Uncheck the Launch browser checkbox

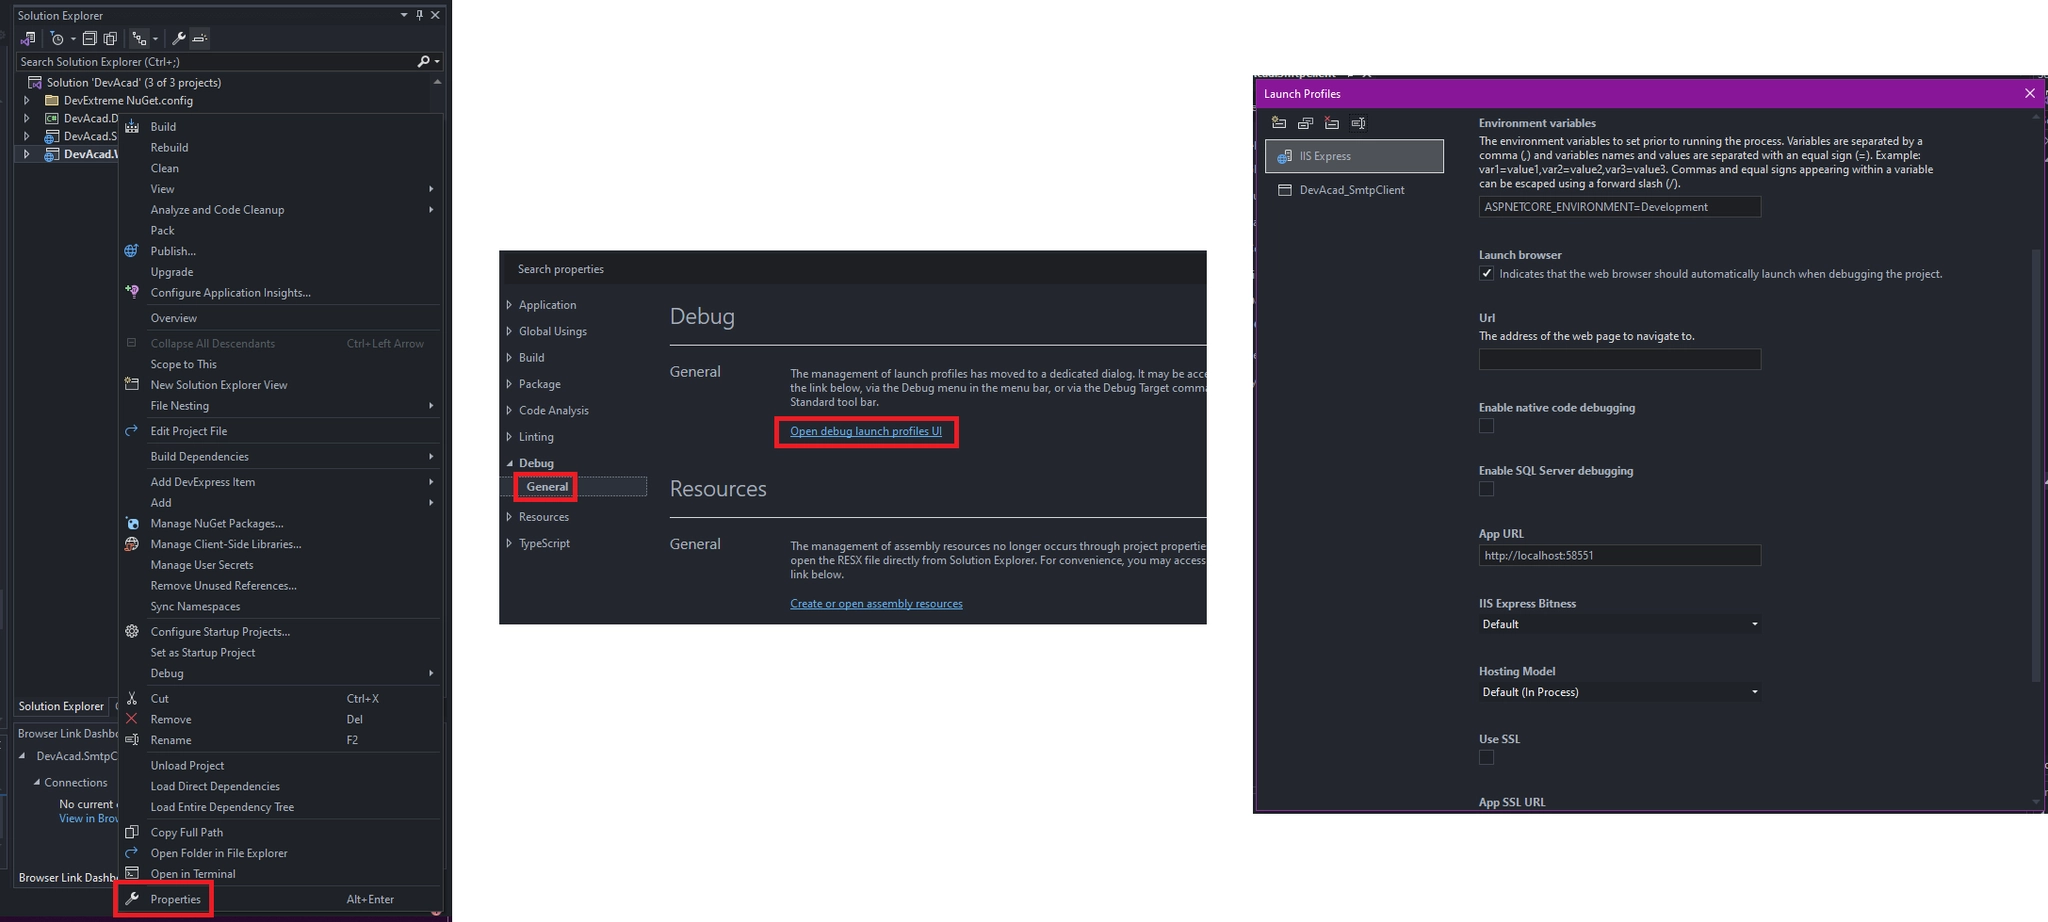click(1487, 273)
